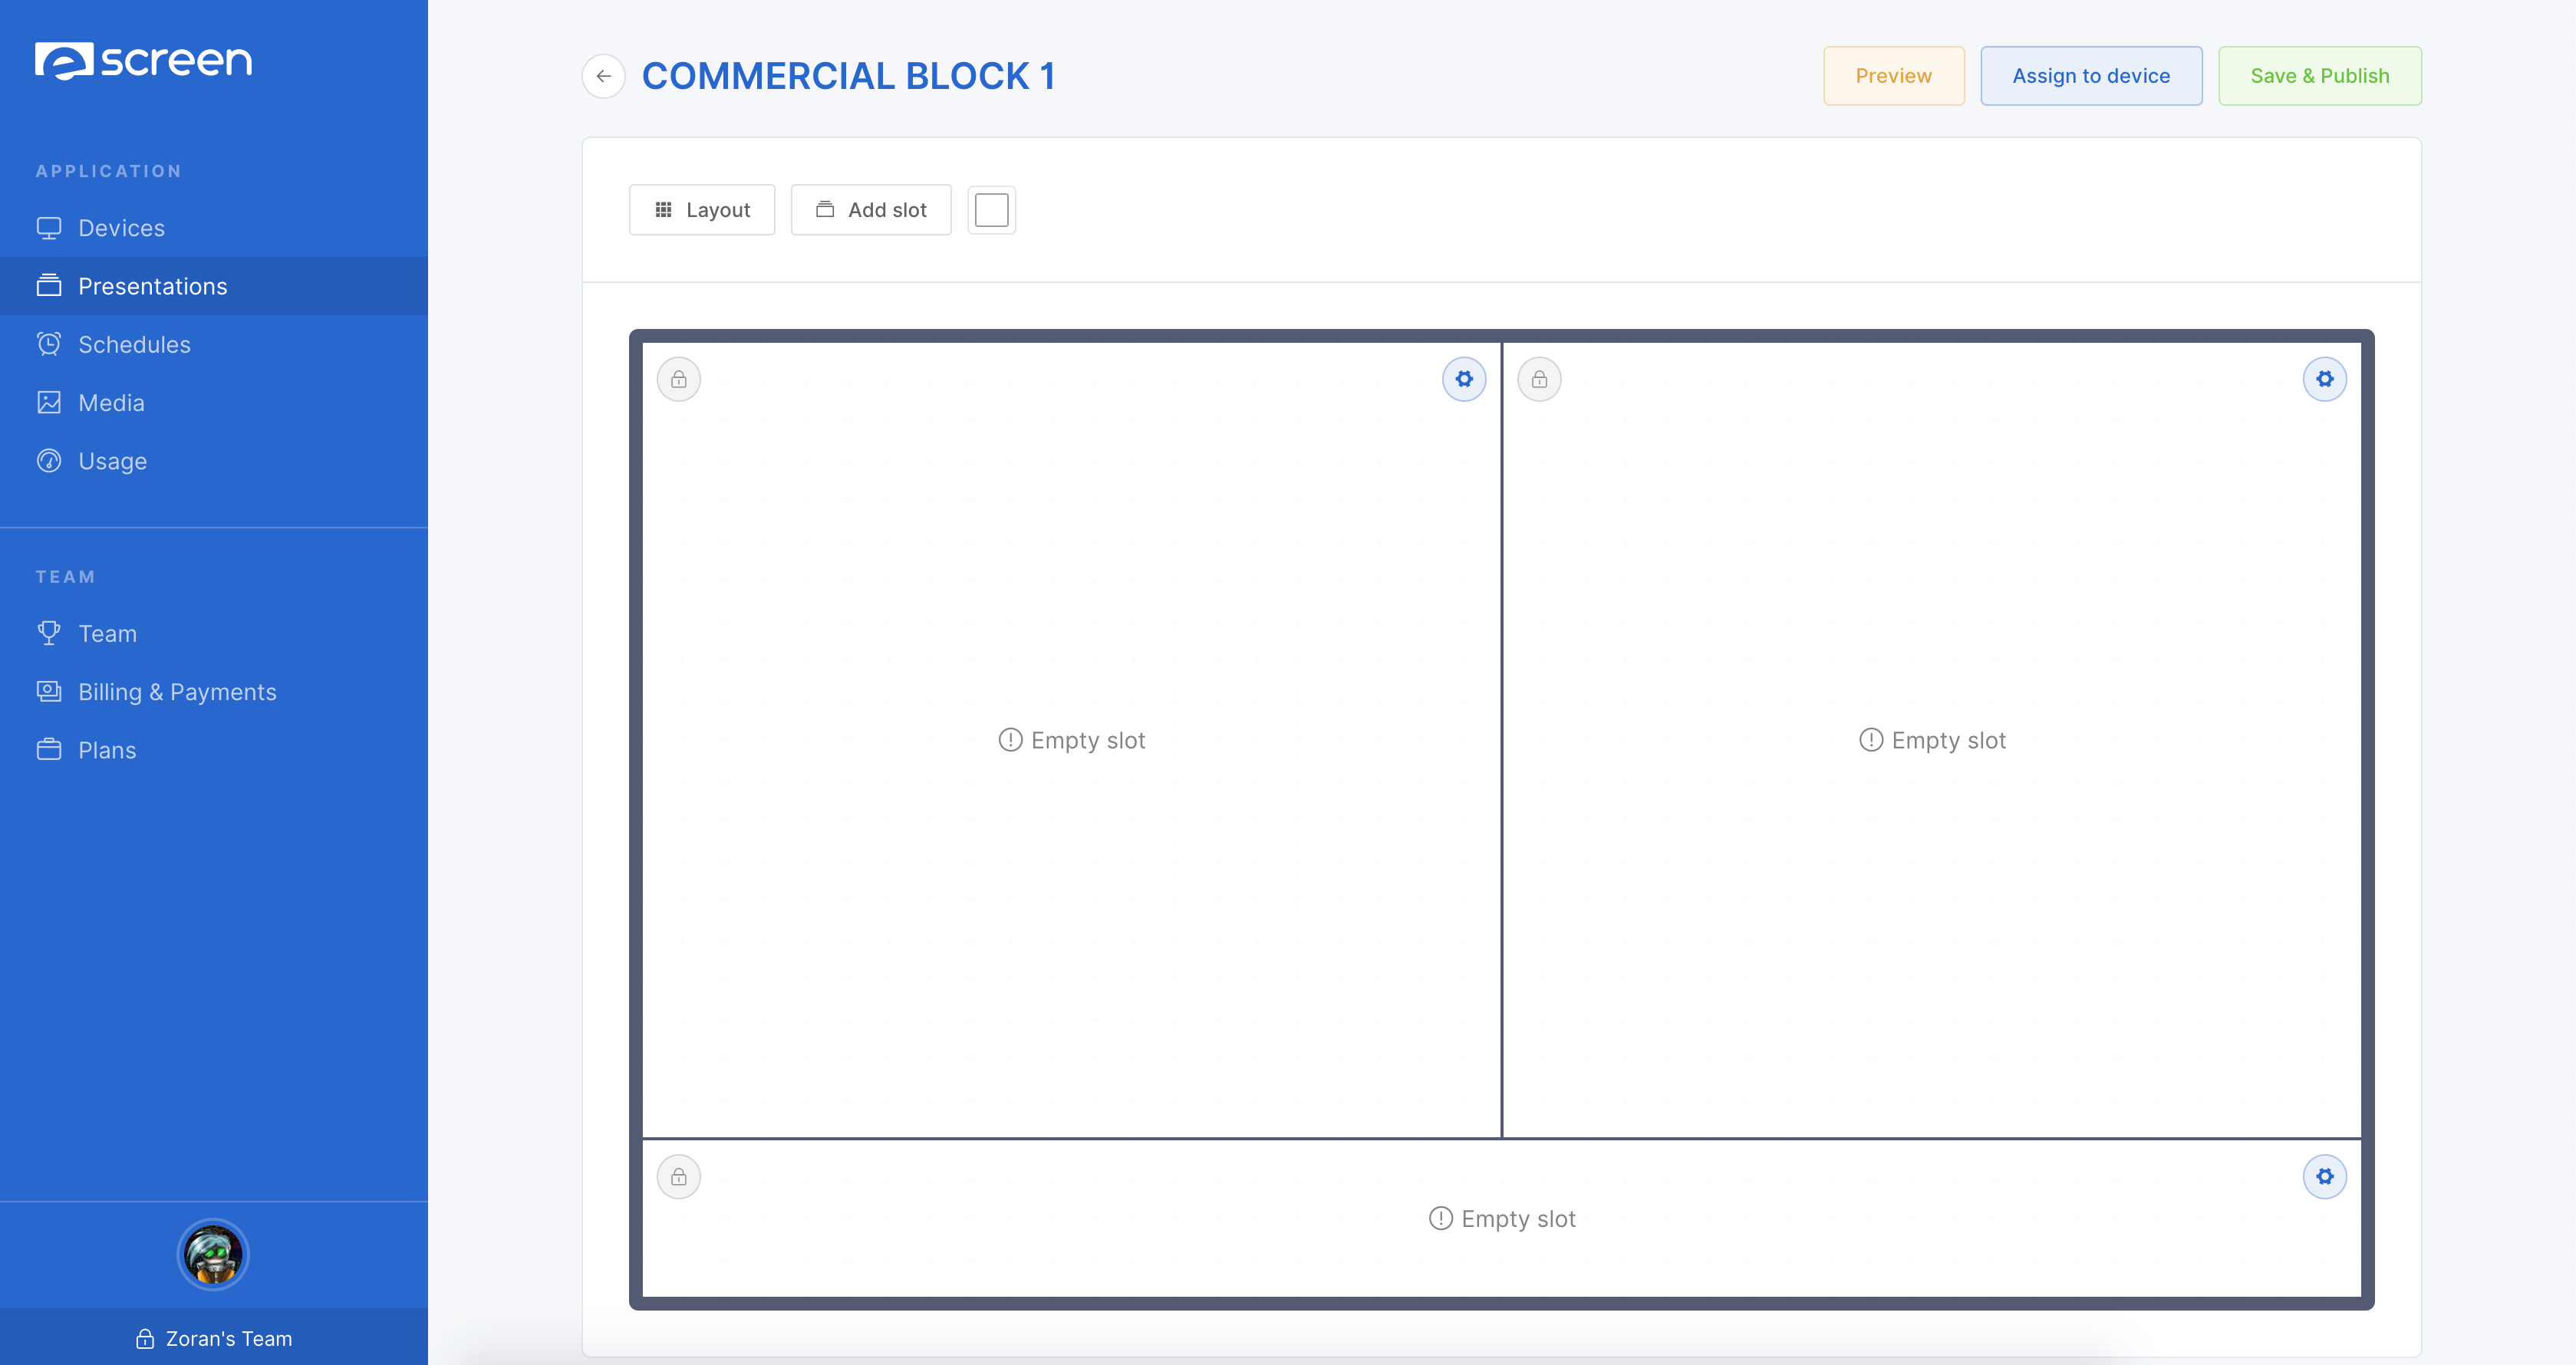This screenshot has width=2576, height=1365.
Task: Open Billing & Payments page
Action: pos(177,692)
